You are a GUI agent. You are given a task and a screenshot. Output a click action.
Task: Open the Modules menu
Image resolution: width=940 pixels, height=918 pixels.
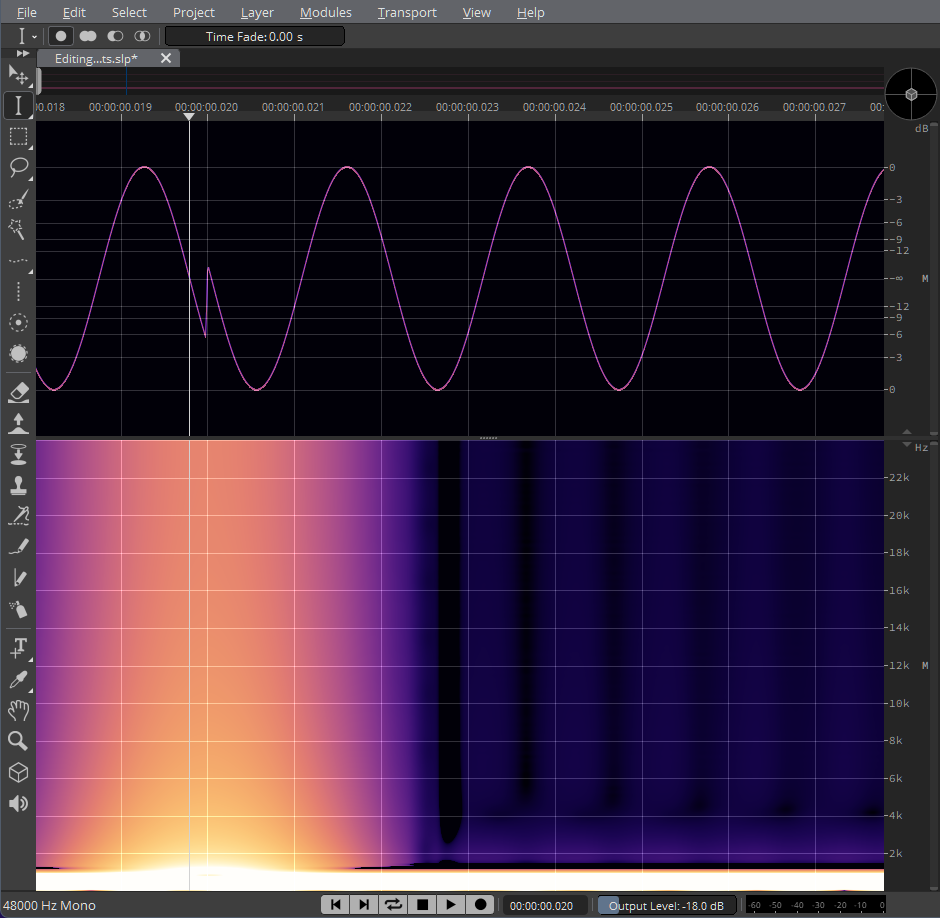(x=325, y=12)
